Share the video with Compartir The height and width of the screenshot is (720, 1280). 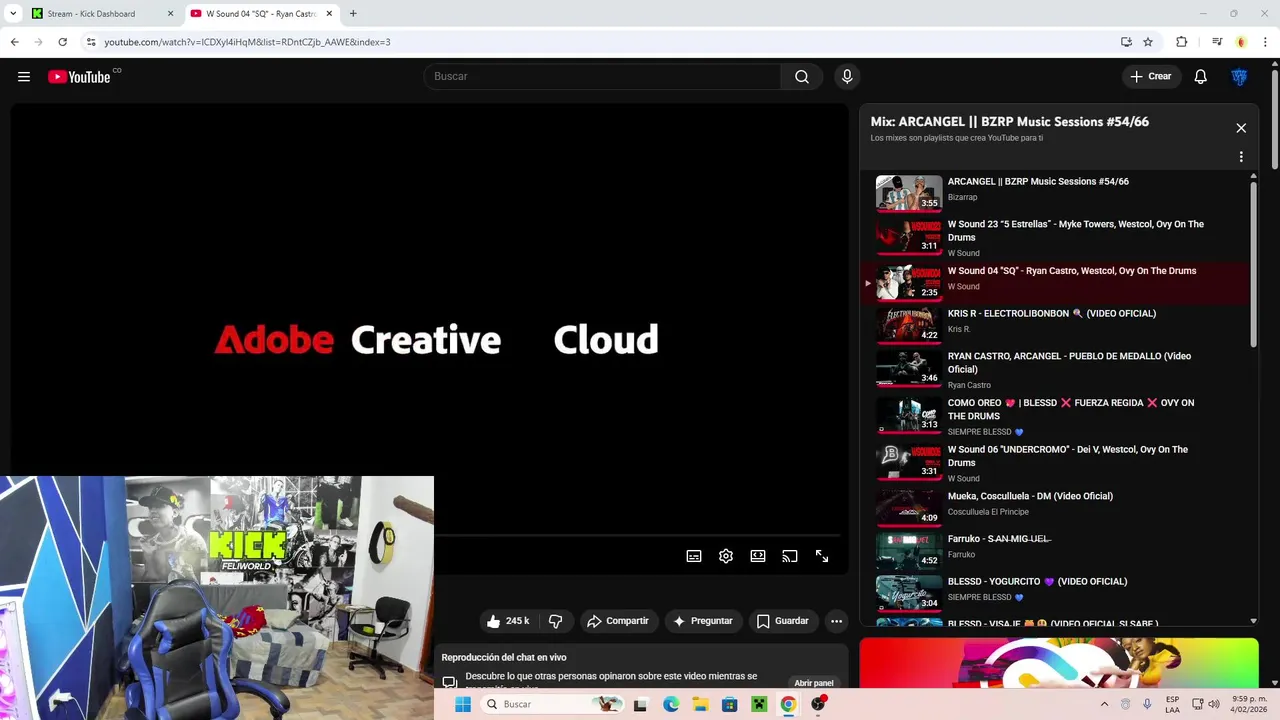point(618,621)
